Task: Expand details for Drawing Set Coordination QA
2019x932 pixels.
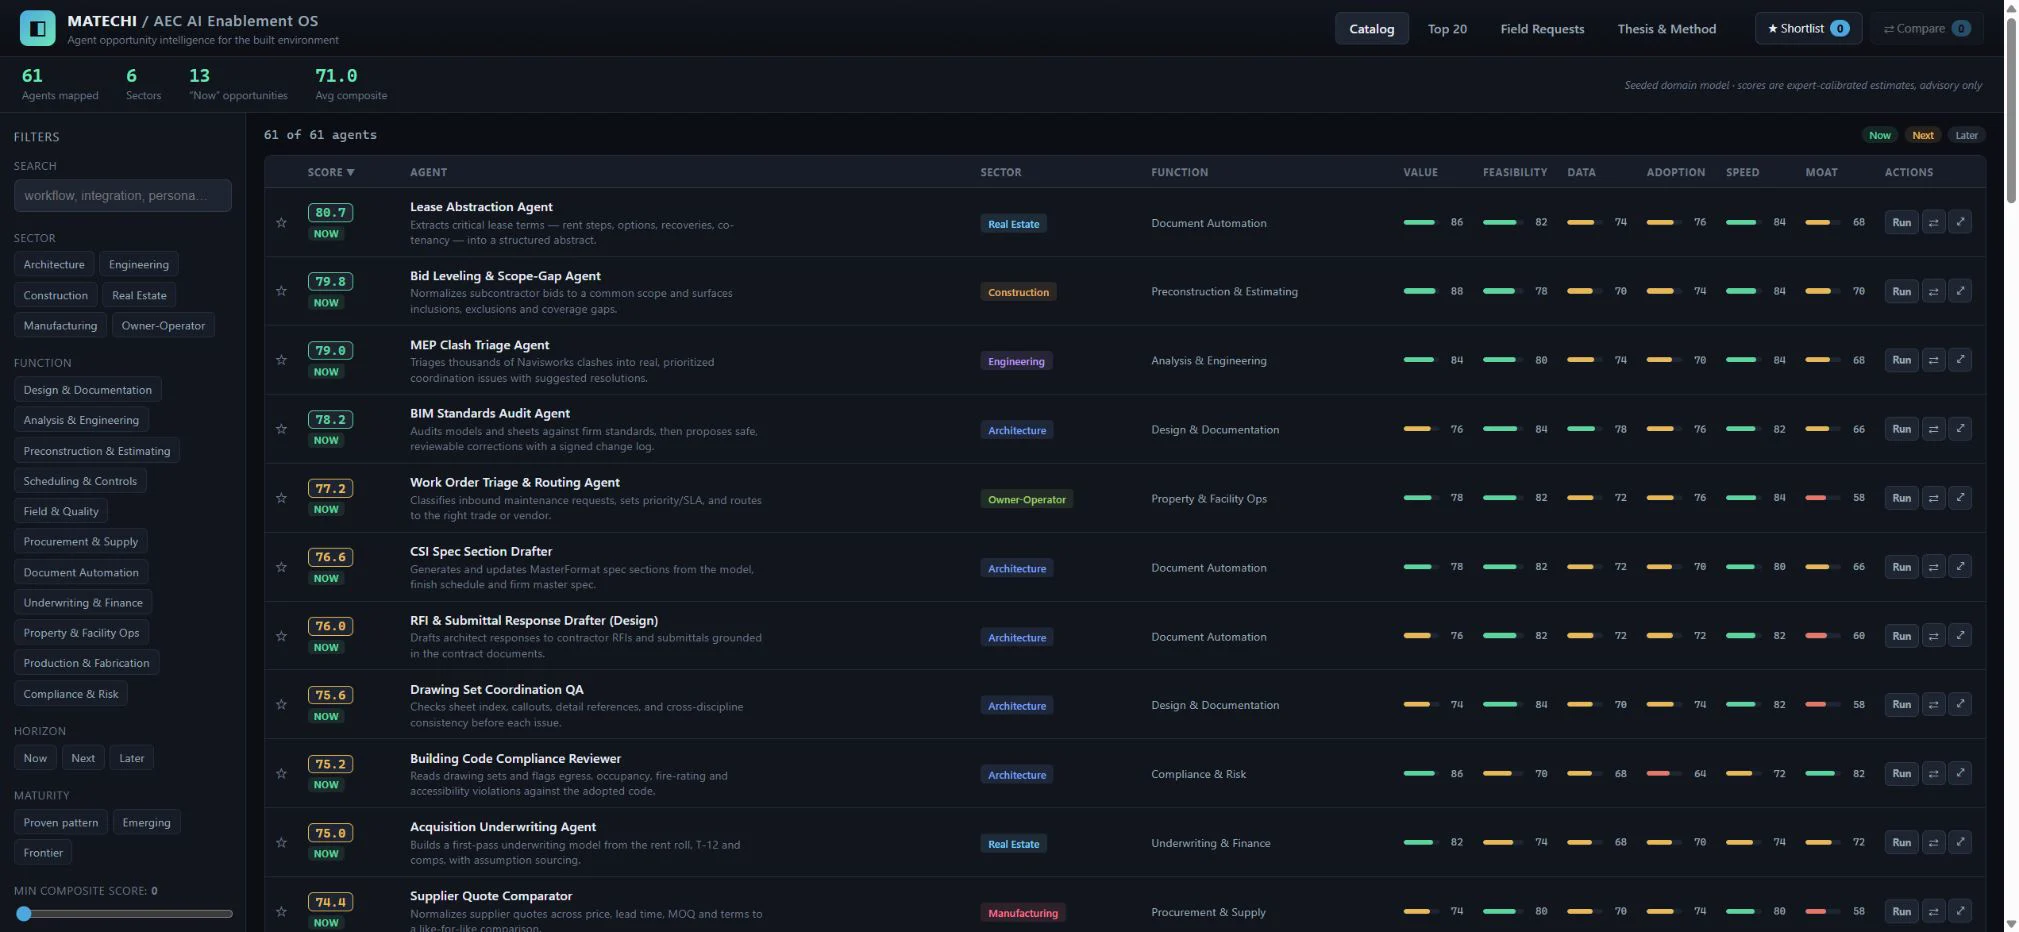Action: tap(1960, 704)
